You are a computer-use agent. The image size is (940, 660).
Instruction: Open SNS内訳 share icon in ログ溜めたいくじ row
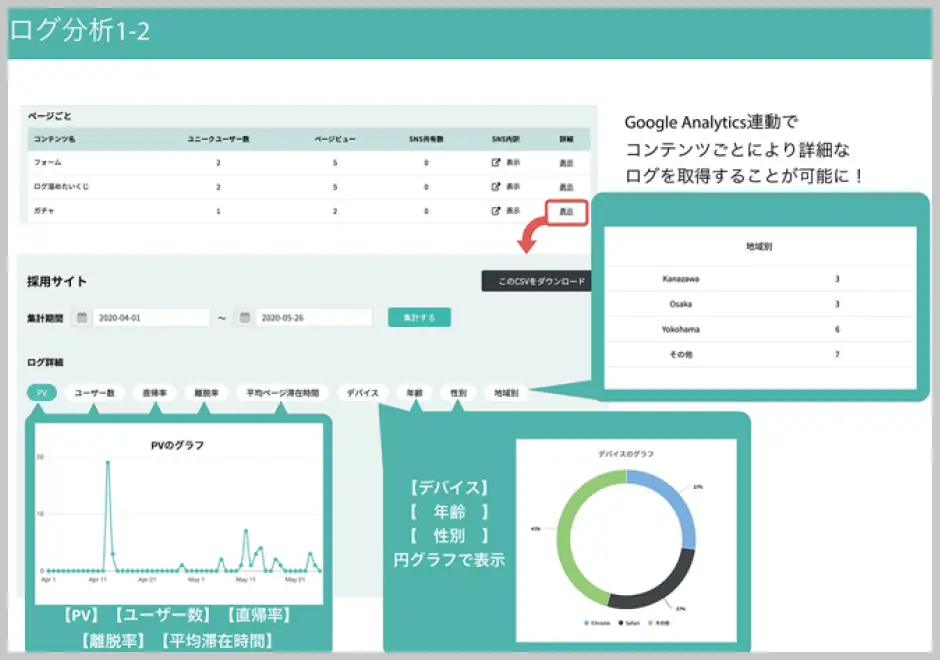(495, 186)
